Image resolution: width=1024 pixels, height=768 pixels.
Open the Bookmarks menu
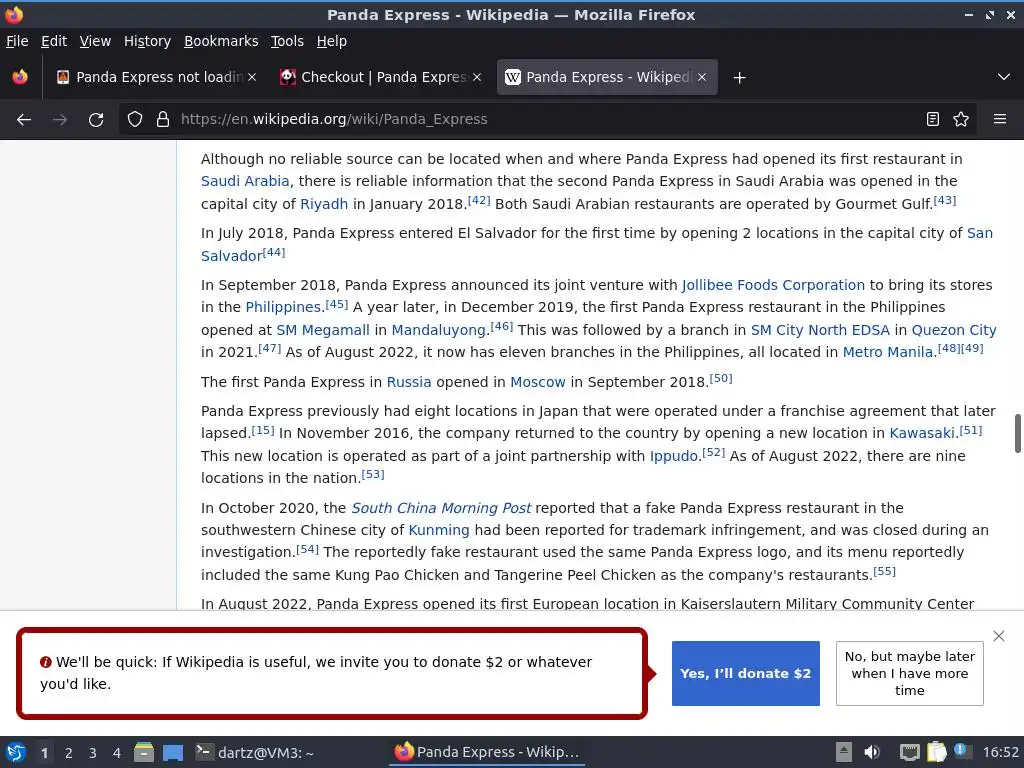(x=221, y=41)
